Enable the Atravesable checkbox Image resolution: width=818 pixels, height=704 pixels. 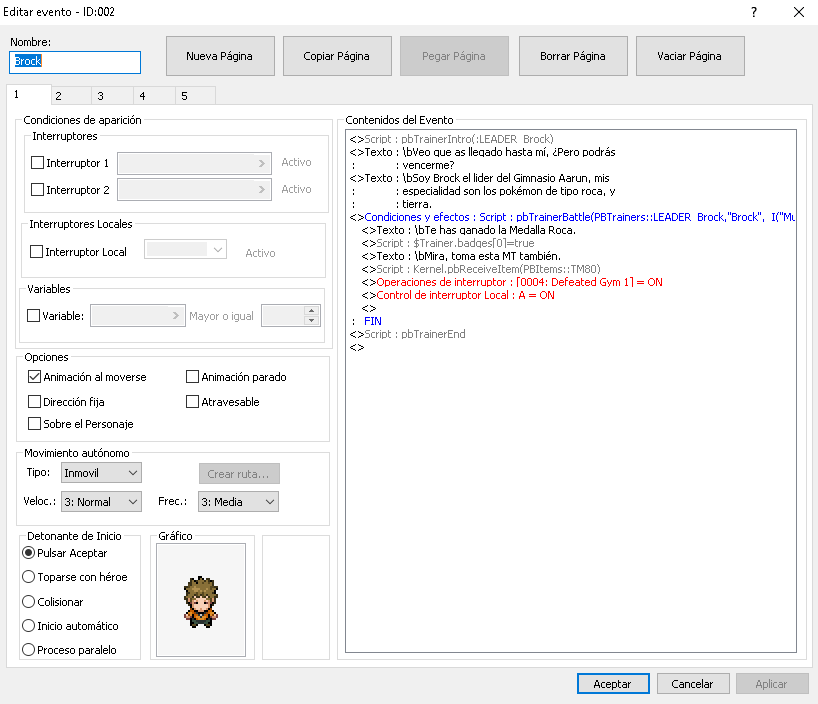193,402
